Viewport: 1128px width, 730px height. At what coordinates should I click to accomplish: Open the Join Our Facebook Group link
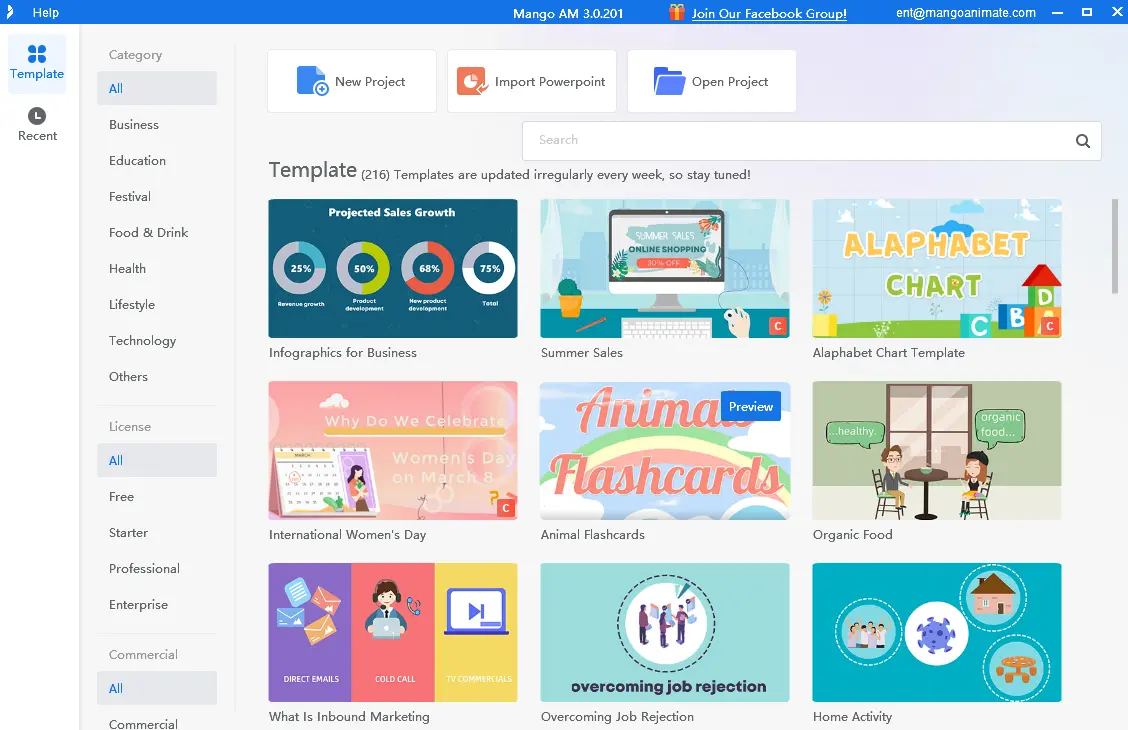pyautogui.click(x=769, y=13)
